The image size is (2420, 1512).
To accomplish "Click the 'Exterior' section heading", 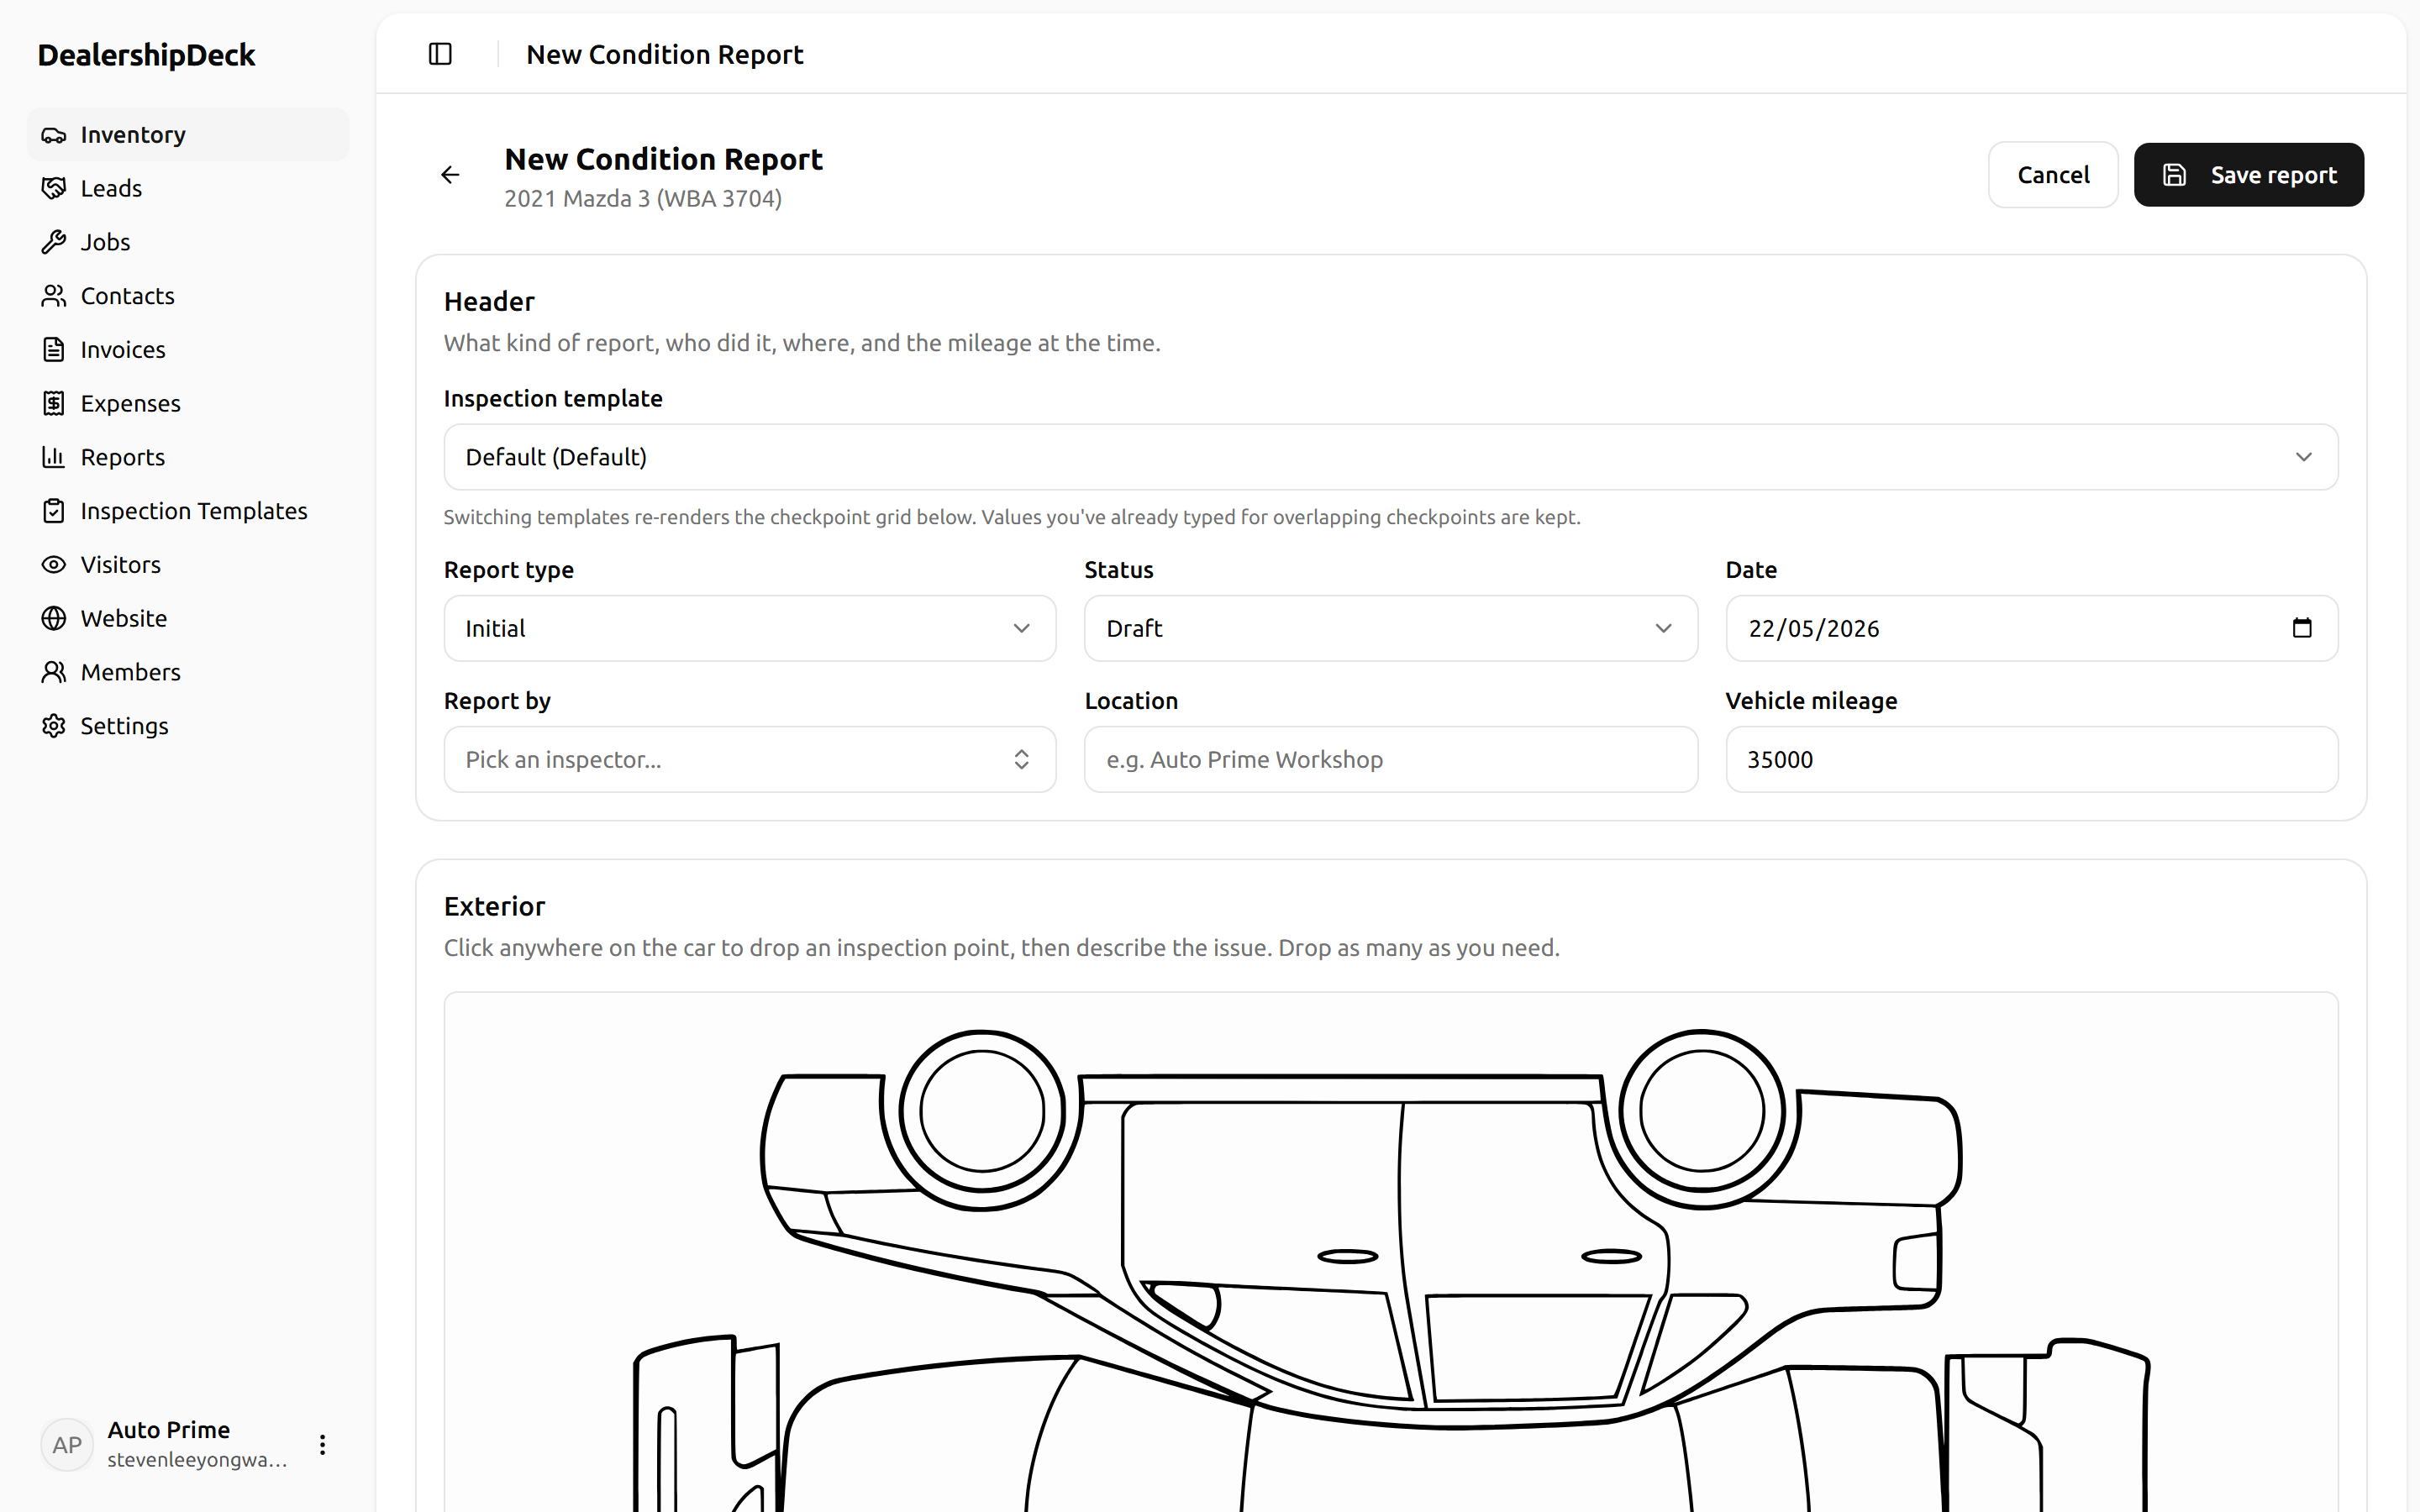I will (495, 906).
